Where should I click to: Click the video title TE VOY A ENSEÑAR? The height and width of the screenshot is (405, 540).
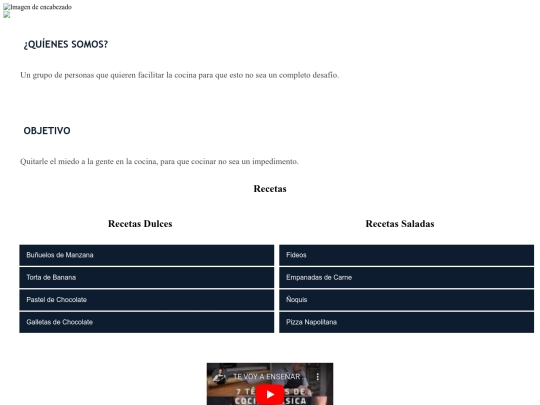269,377
